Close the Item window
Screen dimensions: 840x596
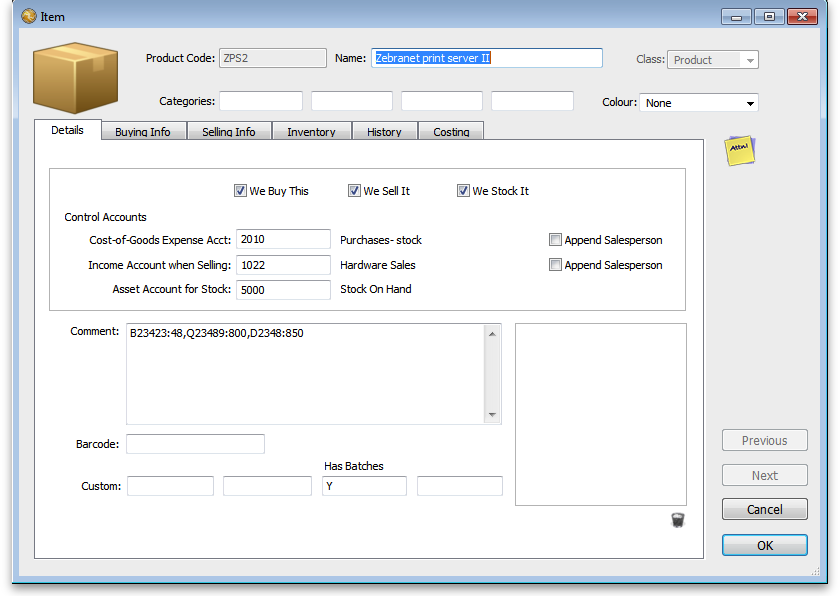pyautogui.click(x=802, y=17)
